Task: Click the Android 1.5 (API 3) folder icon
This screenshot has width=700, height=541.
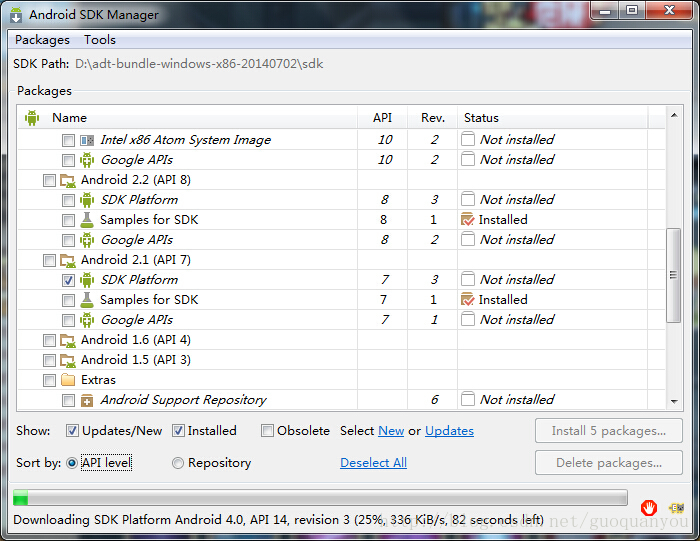Action: tap(68, 360)
